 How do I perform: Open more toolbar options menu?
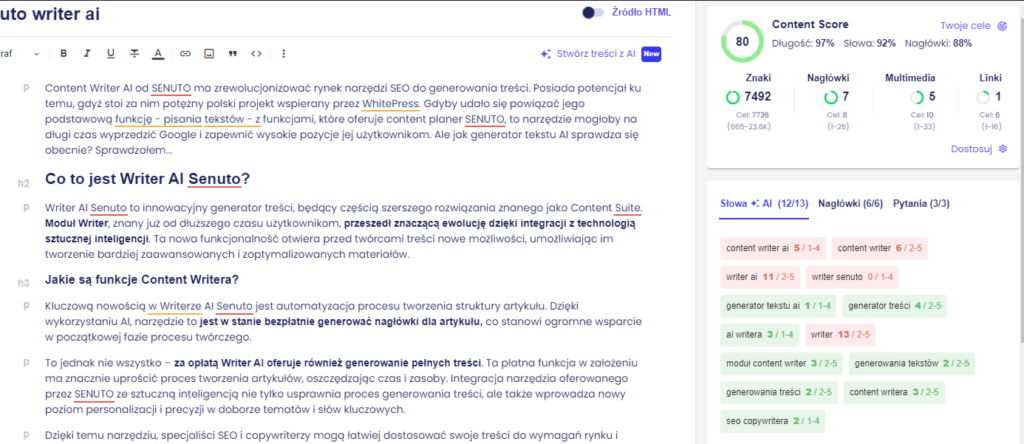pyautogui.click(x=283, y=54)
